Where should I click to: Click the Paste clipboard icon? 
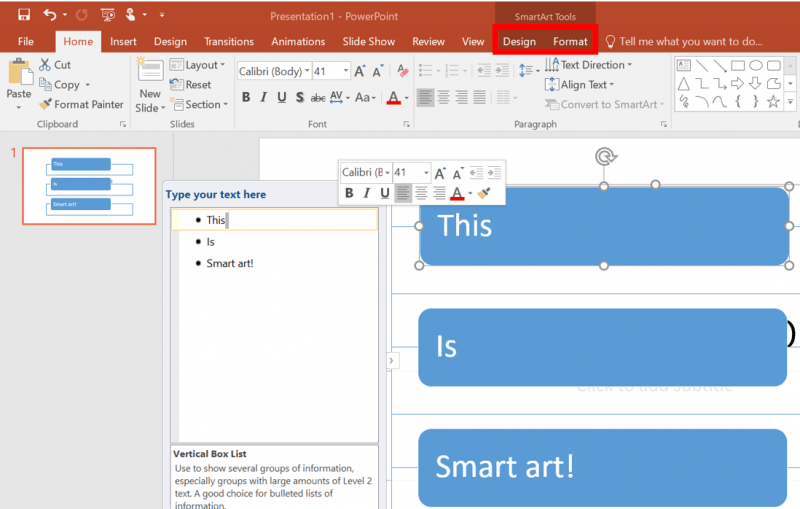tap(19, 71)
